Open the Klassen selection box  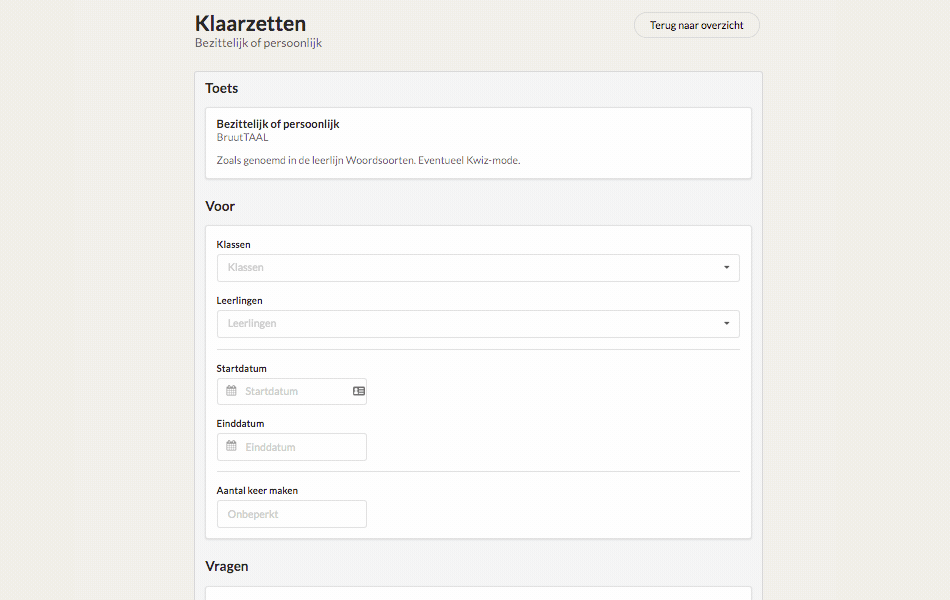(x=478, y=268)
